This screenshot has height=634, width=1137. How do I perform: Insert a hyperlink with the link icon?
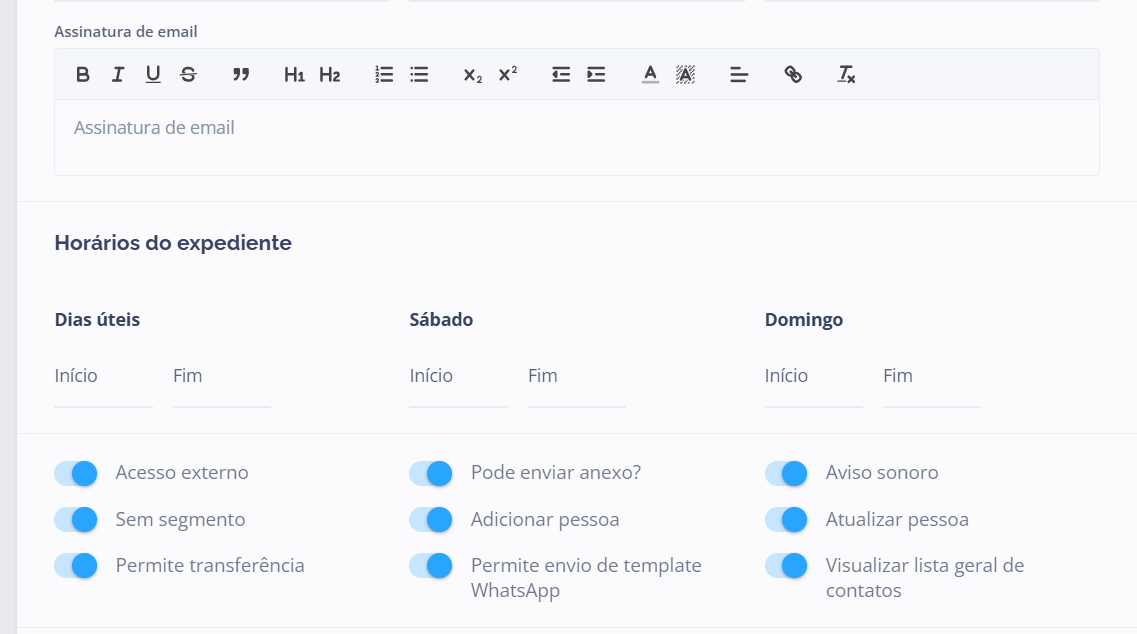793,74
